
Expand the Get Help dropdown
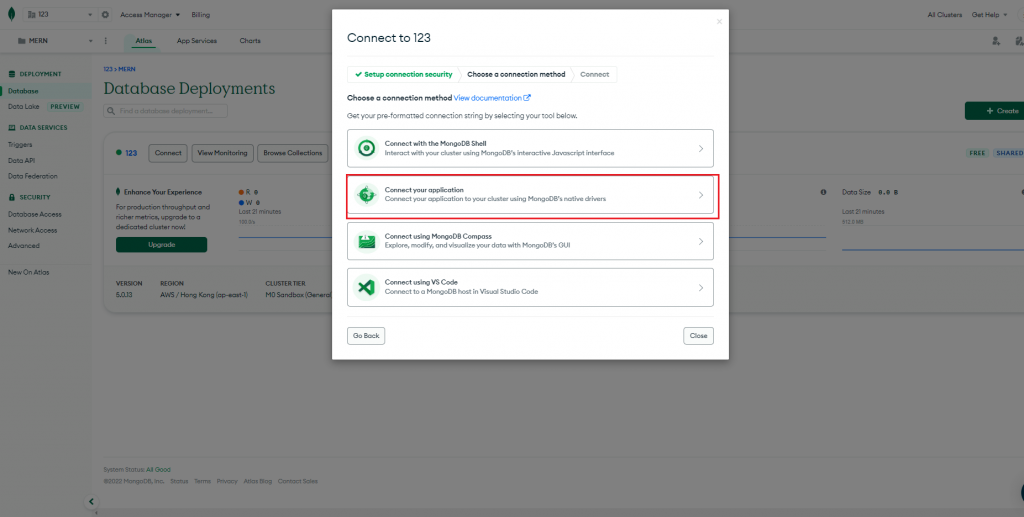[989, 14]
